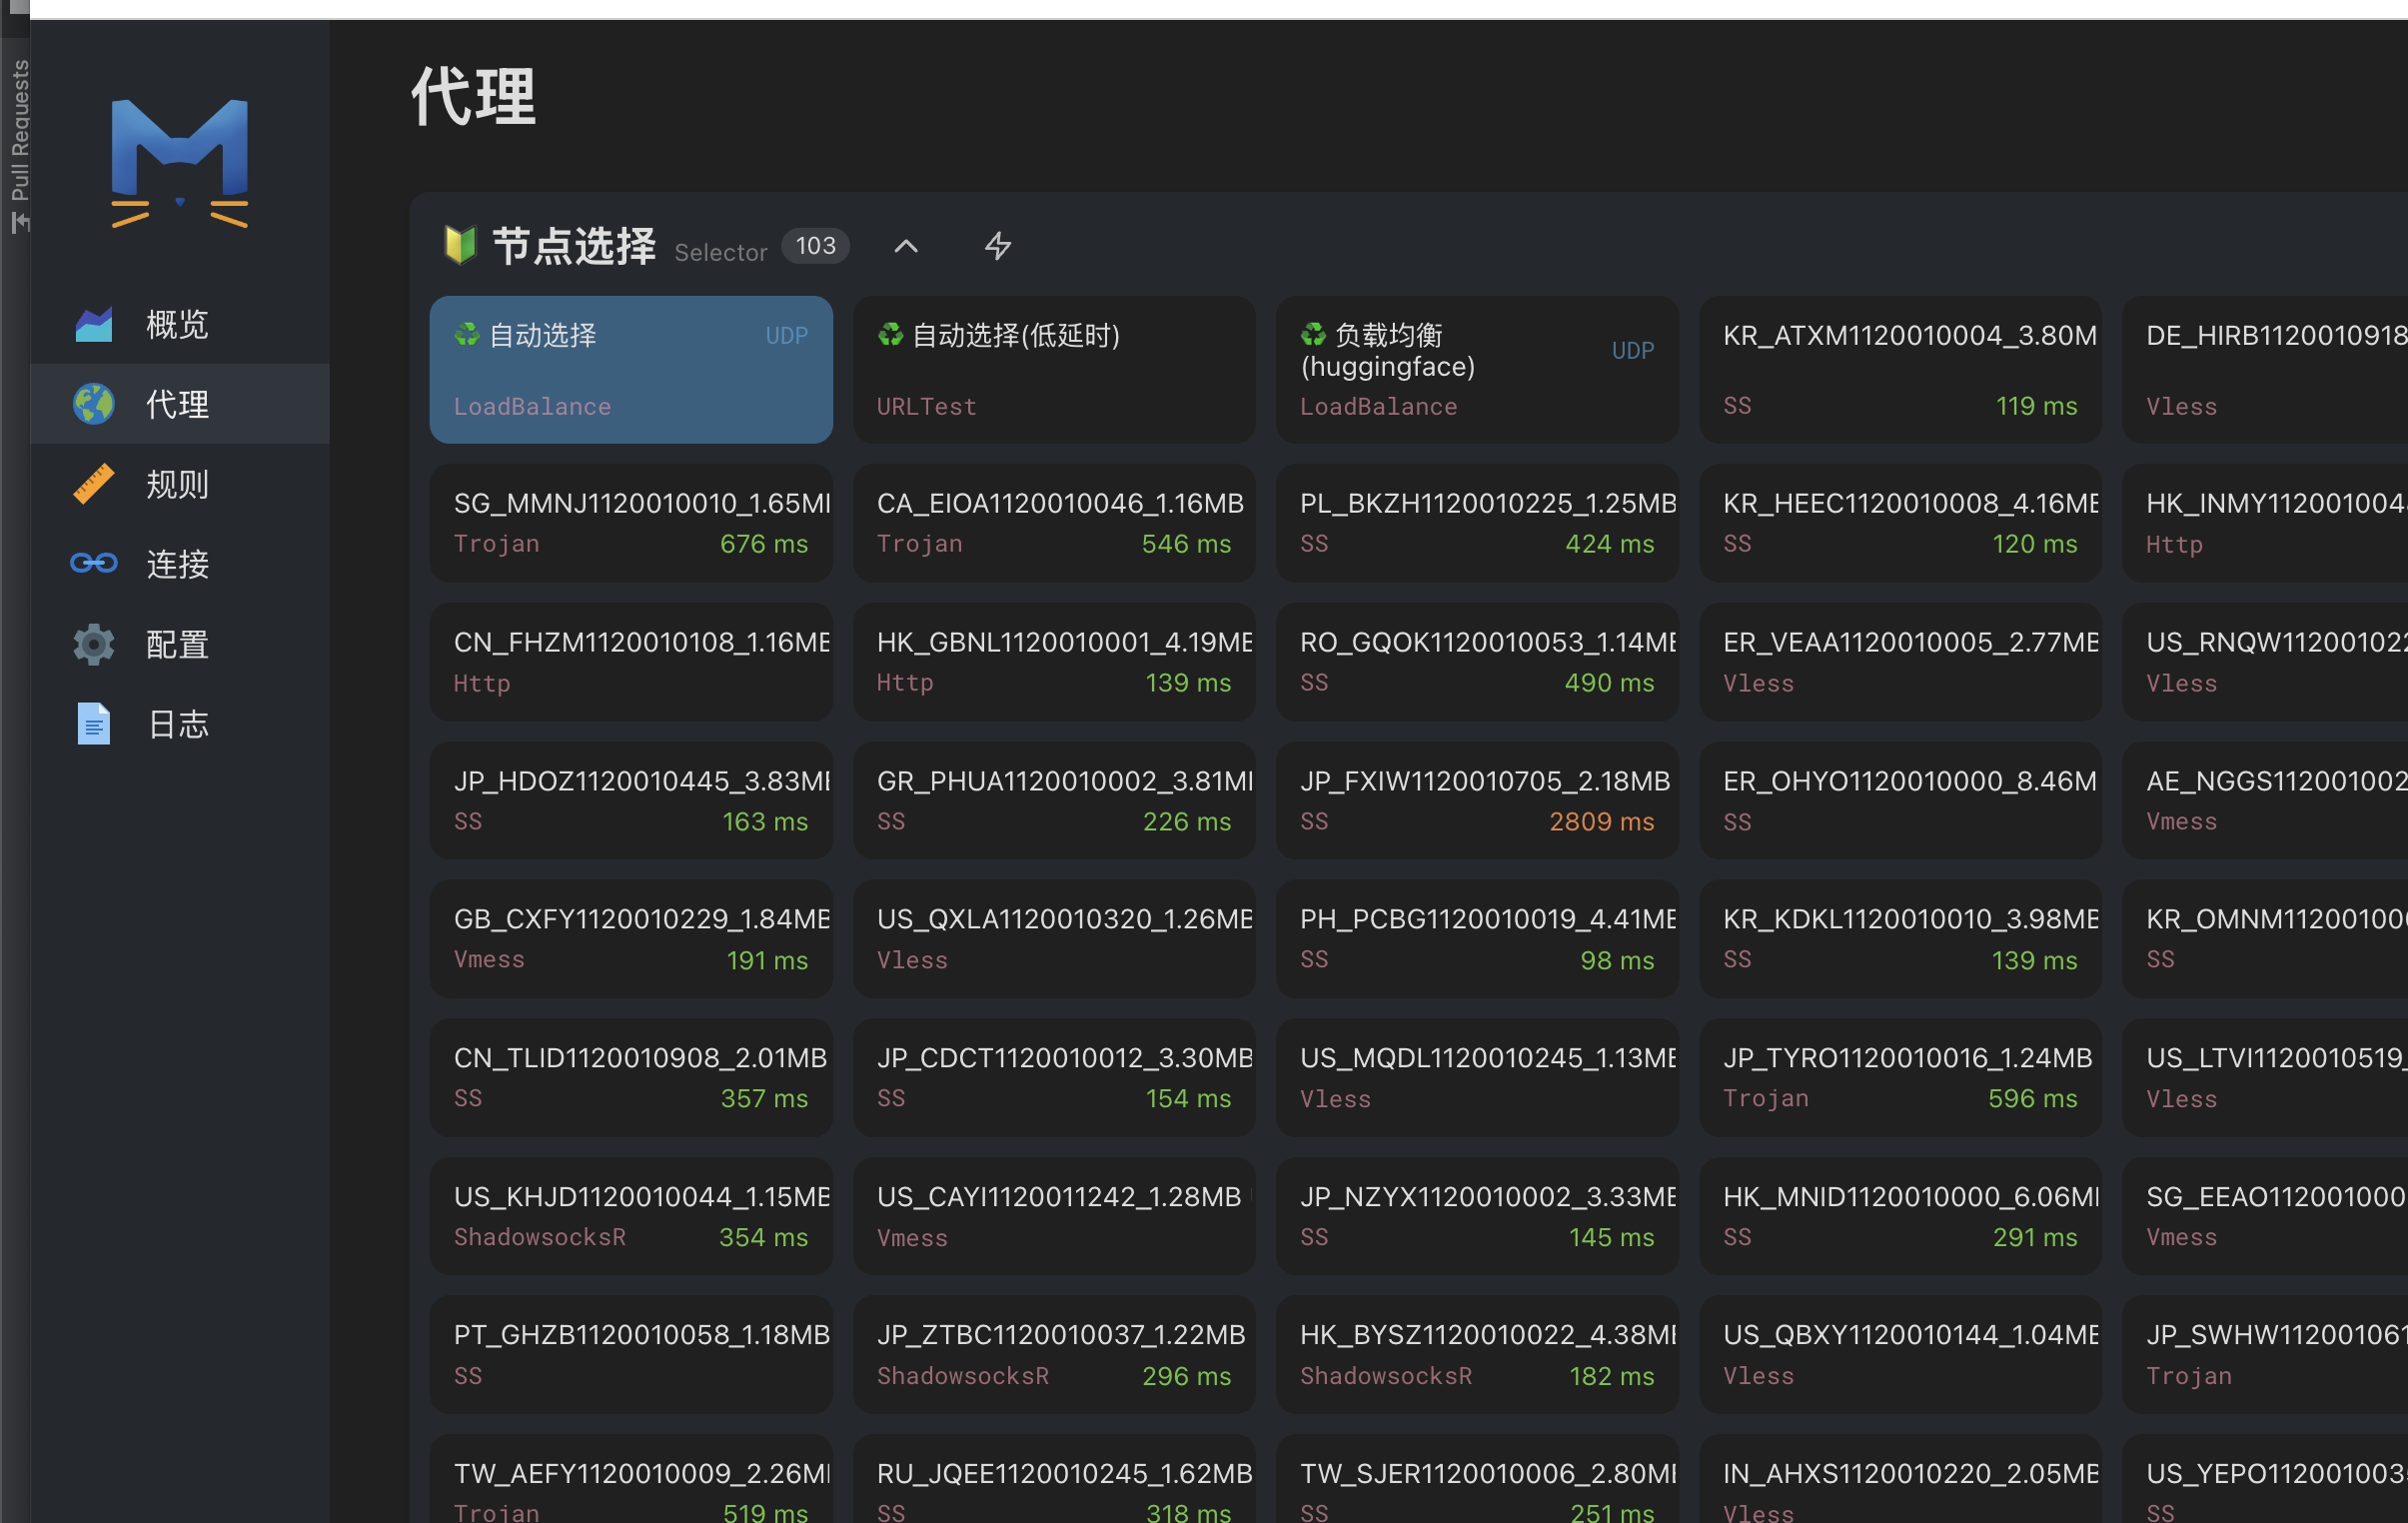Select the 自动选择(低延时) URLTest proxy
Image resolution: width=2408 pixels, height=1523 pixels.
1053,369
